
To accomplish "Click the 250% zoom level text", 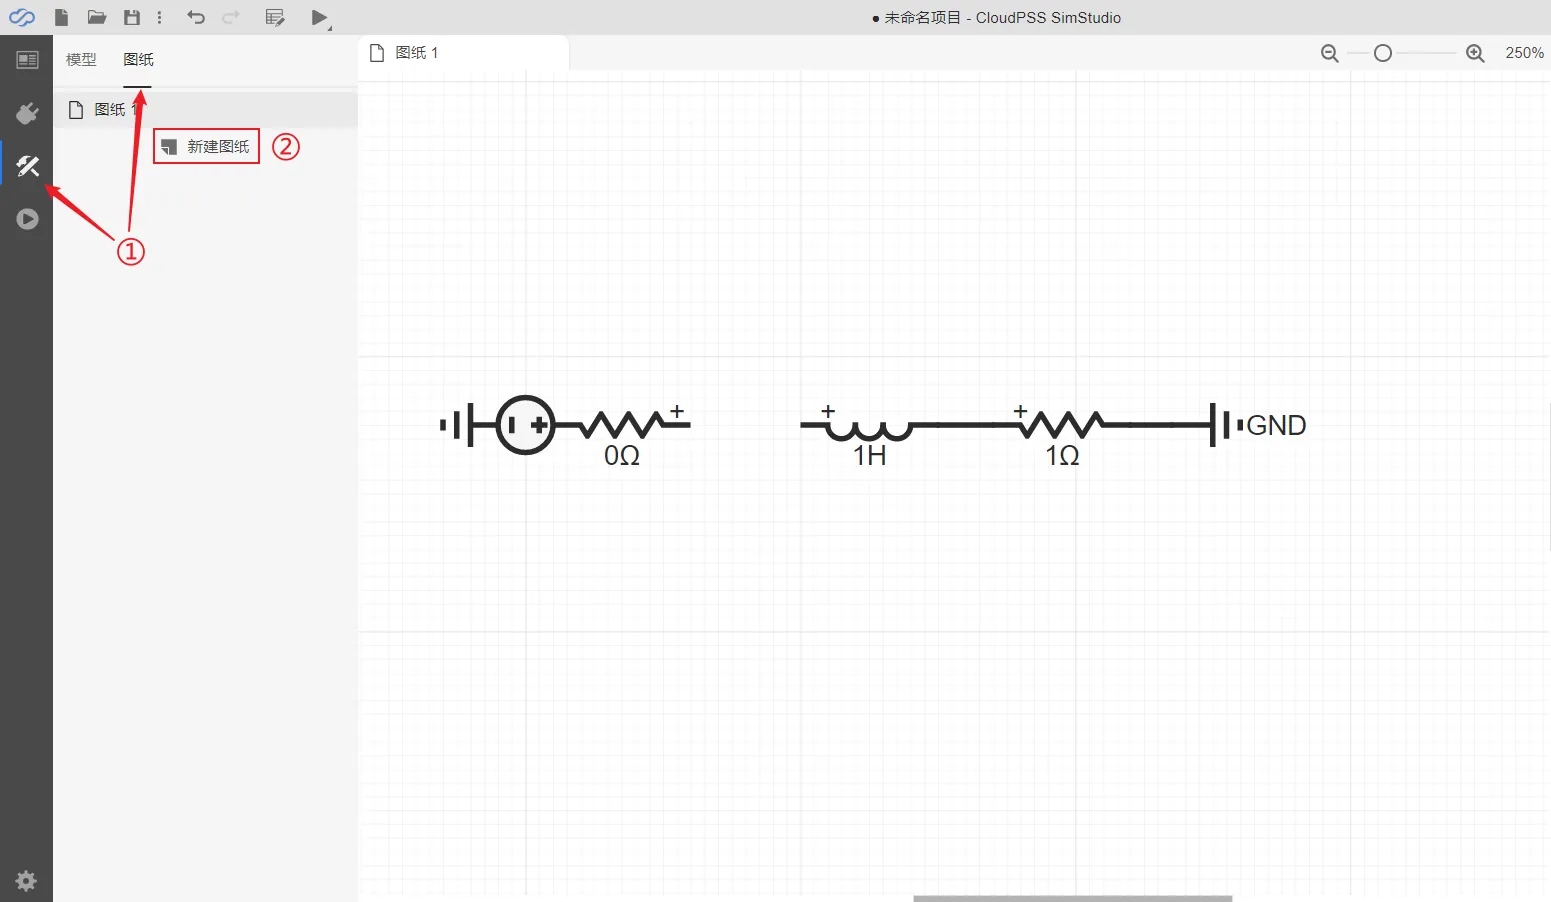I will tap(1524, 53).
